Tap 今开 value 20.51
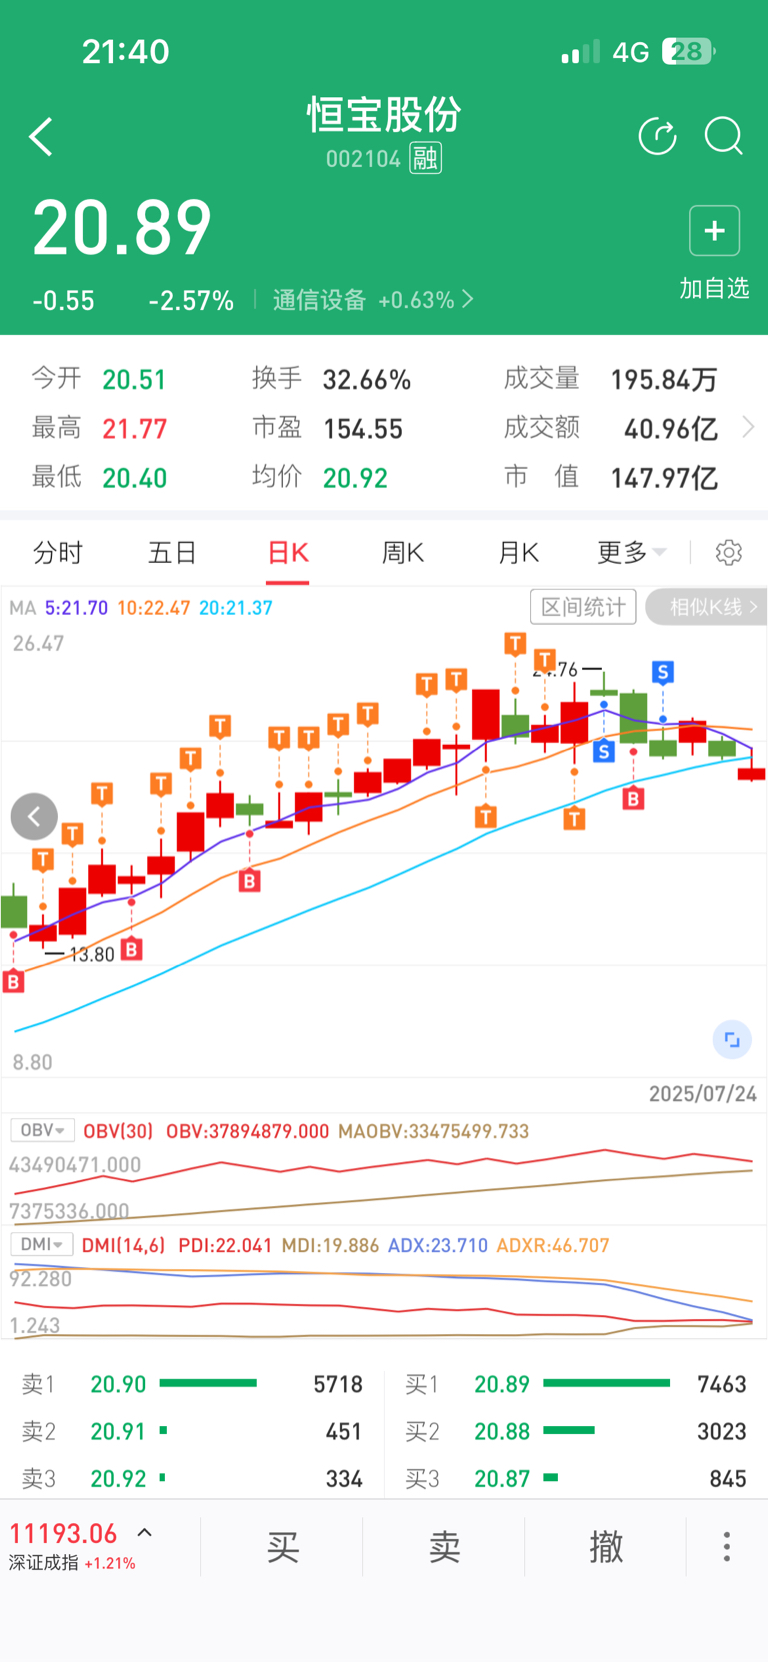This screenshot has width=768, height=1663. tap(134, 380)
